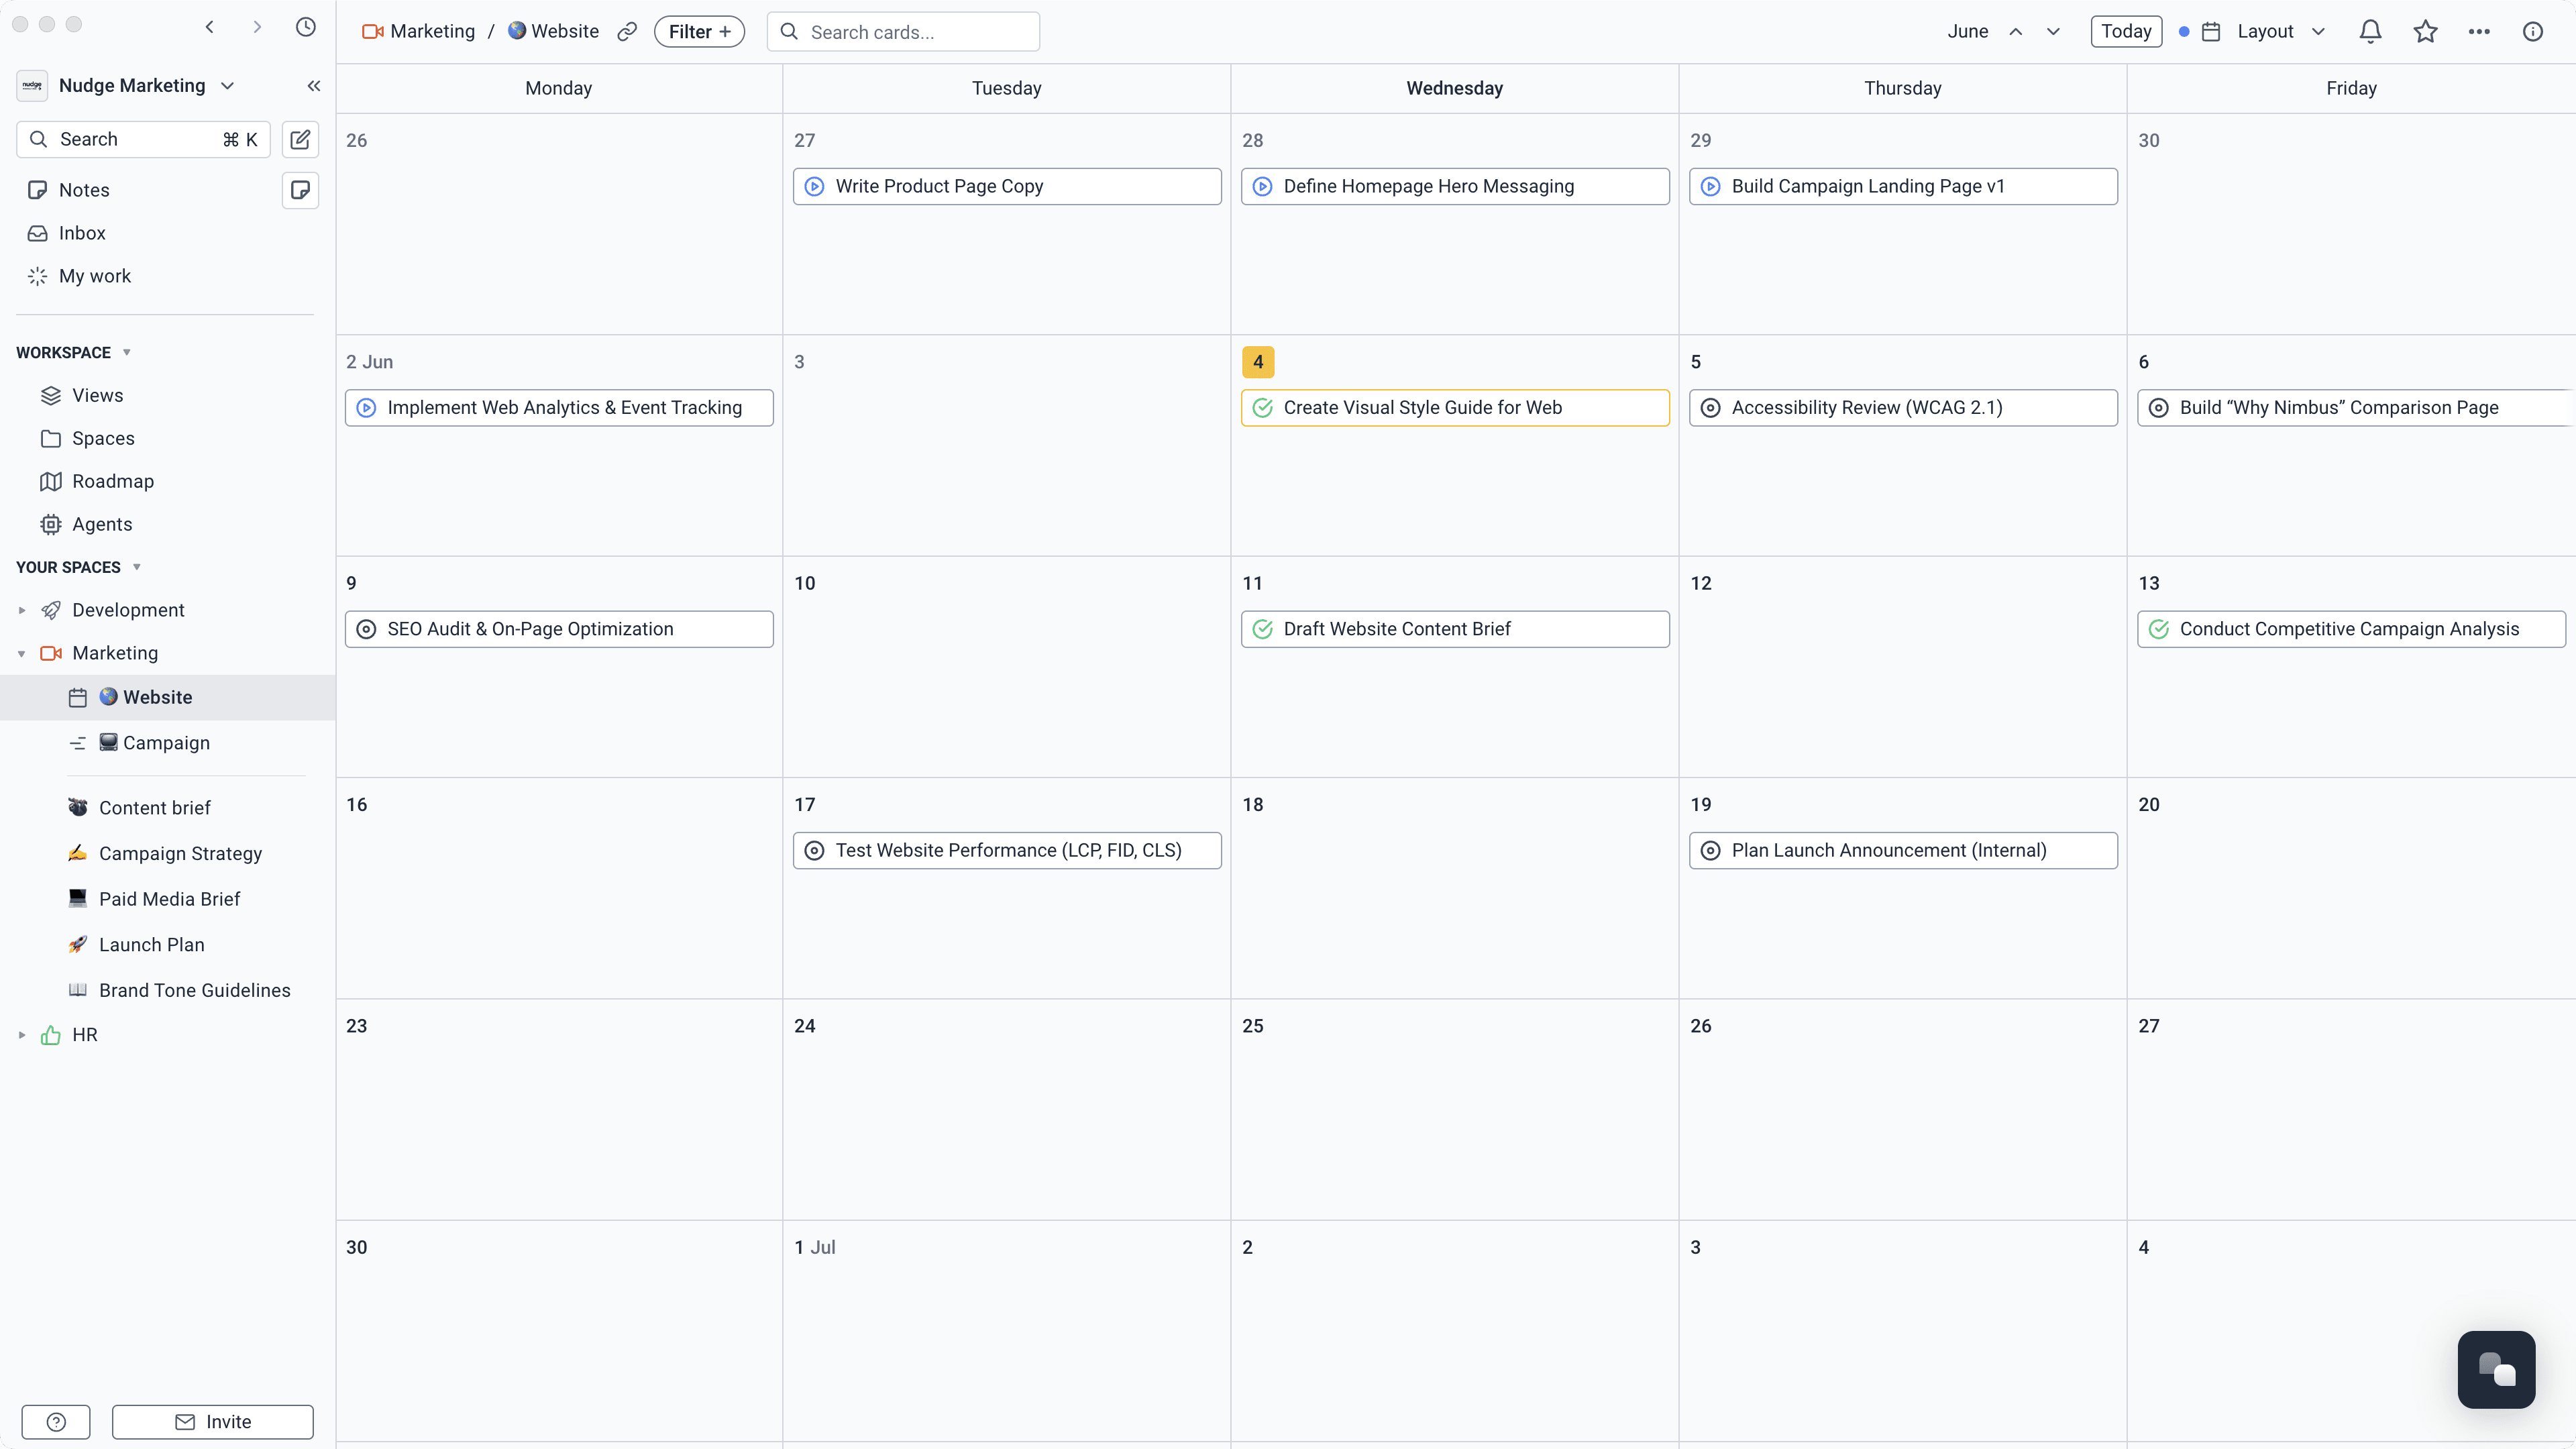2576x1449 pixels.
Task: Open the Inbox
Action: pos(82,233)
